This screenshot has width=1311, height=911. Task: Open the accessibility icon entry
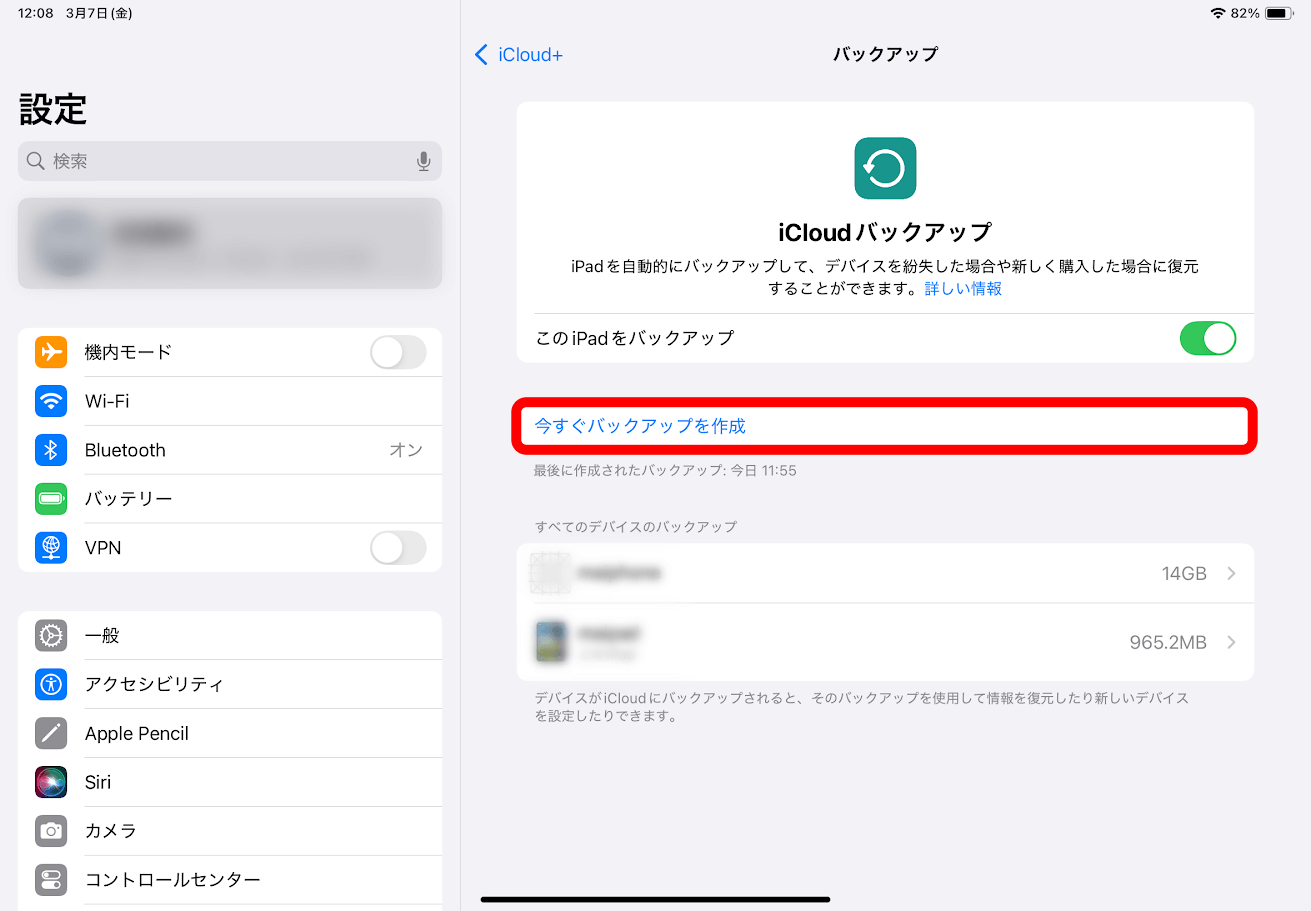[x=51, y=684]
